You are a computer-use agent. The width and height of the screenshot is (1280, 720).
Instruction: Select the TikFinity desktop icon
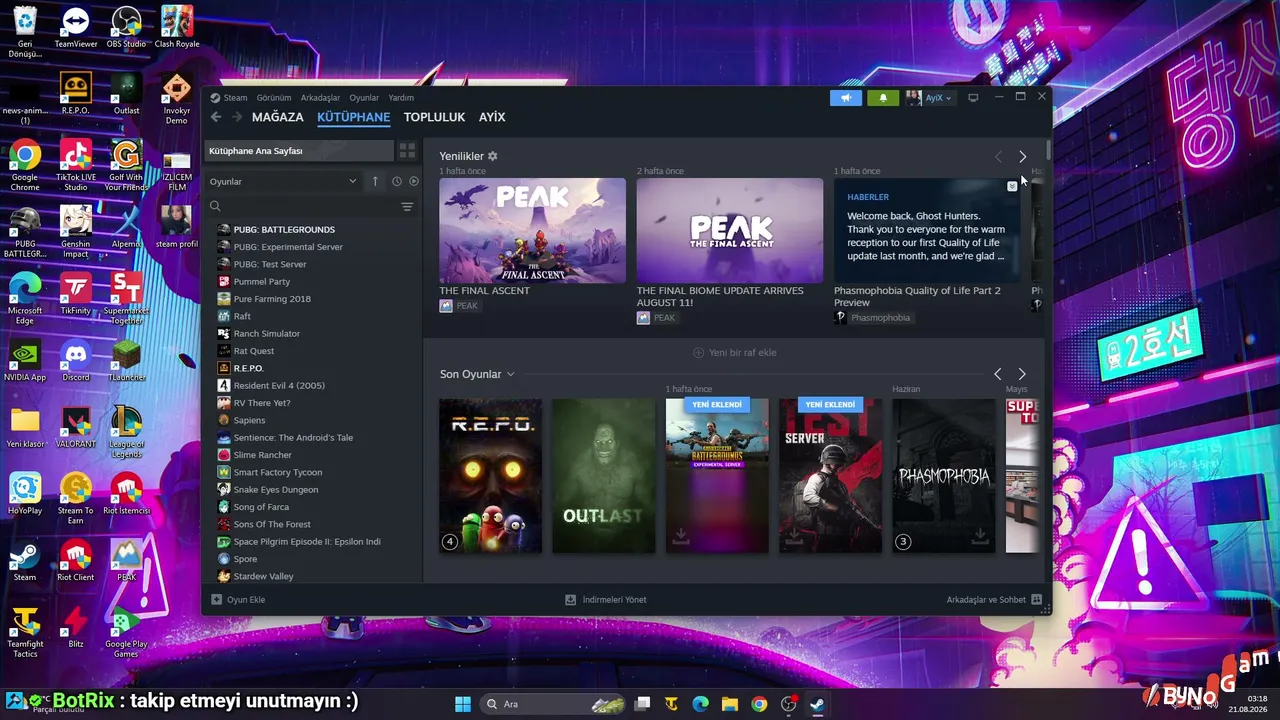[76, 295]
